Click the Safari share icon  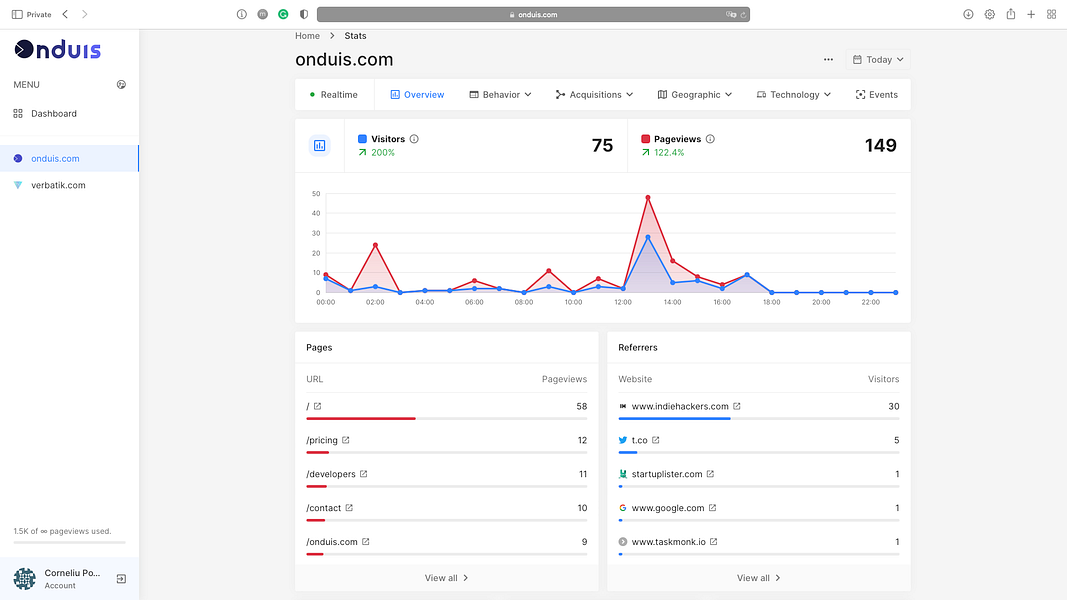click(x=1011, y=14)
